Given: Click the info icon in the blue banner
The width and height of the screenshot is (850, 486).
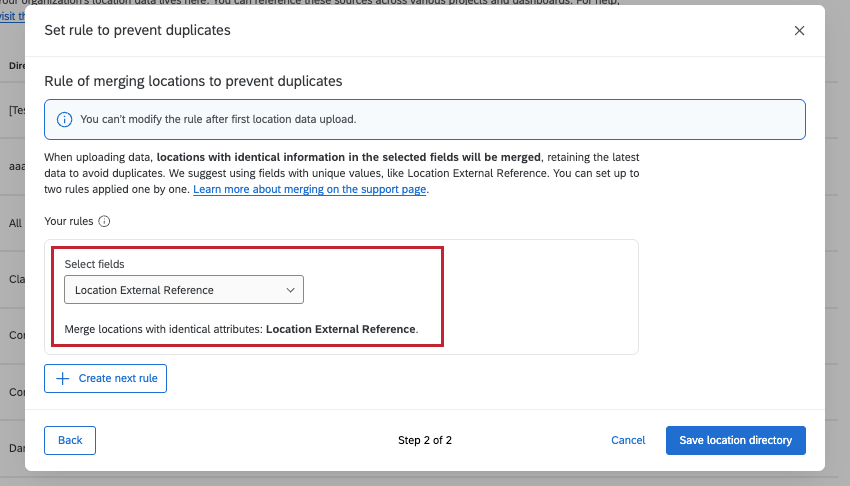Looking at the screenshot, I should click(65, 119).
